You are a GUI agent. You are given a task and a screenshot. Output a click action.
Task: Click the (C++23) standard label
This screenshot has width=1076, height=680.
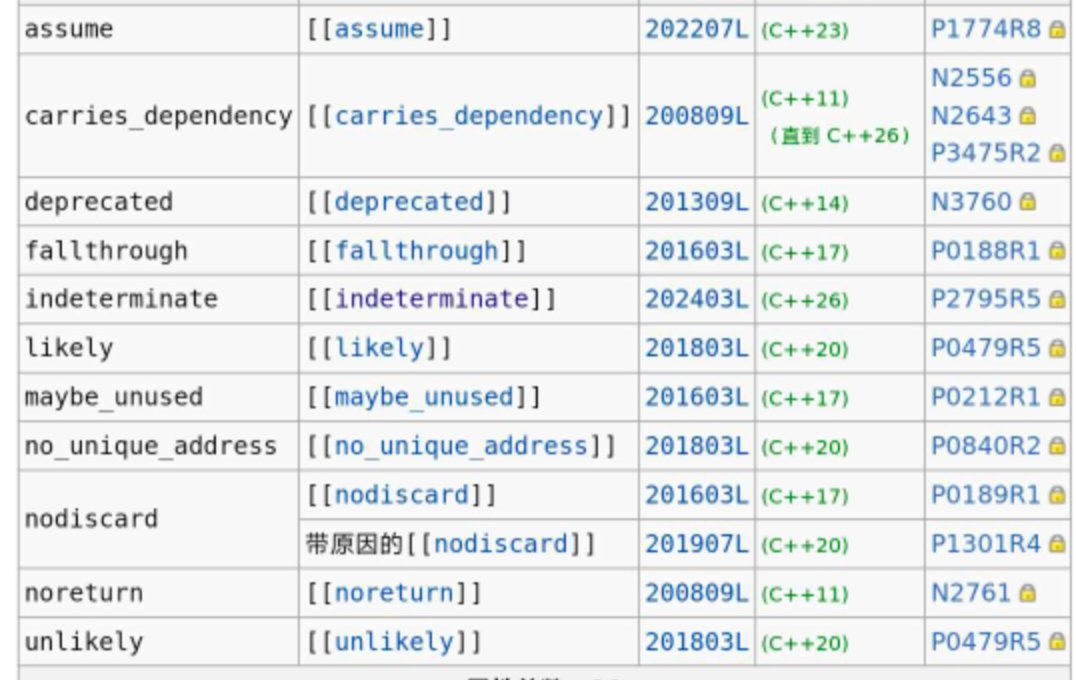pyautogui.click(x=805, y=30)
